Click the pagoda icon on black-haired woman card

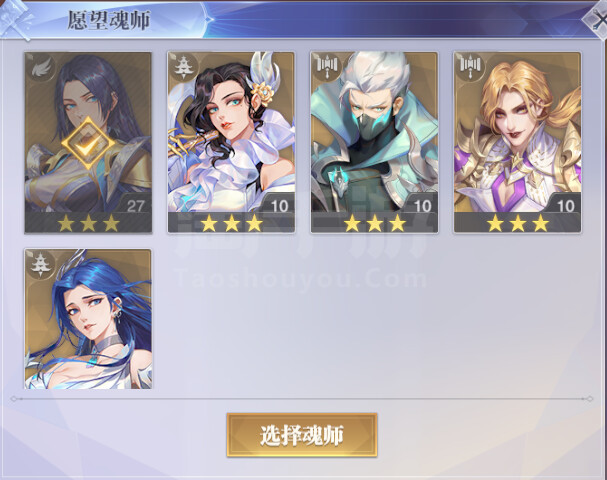click(x=183, y=68)
